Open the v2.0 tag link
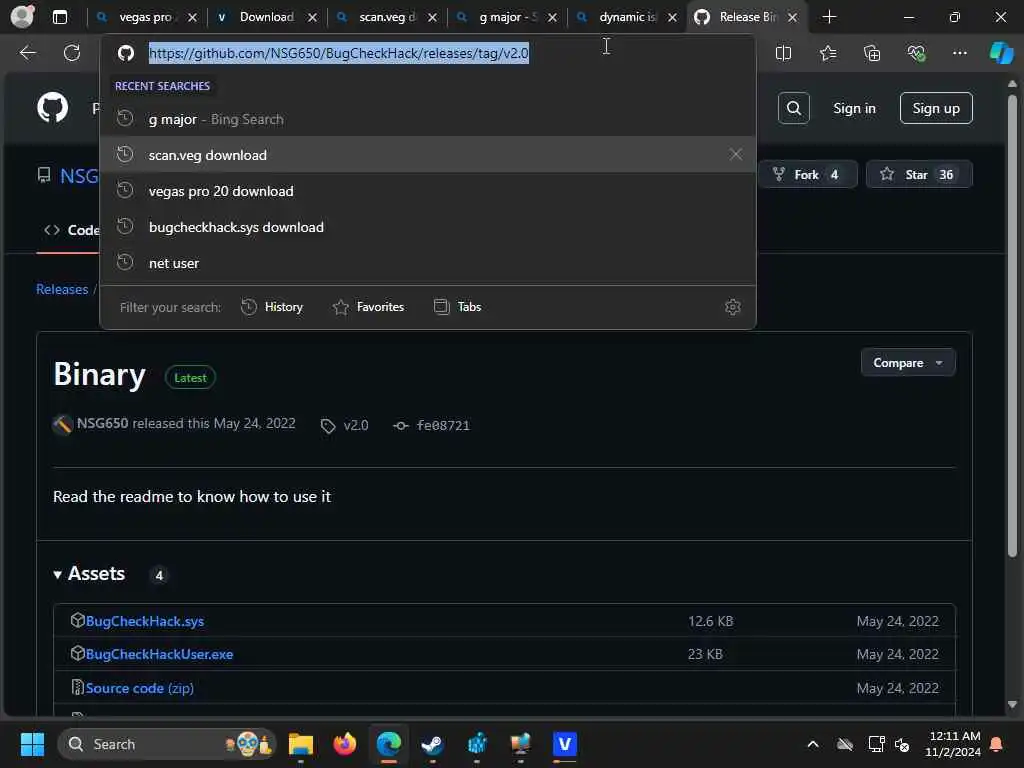 (x=356, y=426)
